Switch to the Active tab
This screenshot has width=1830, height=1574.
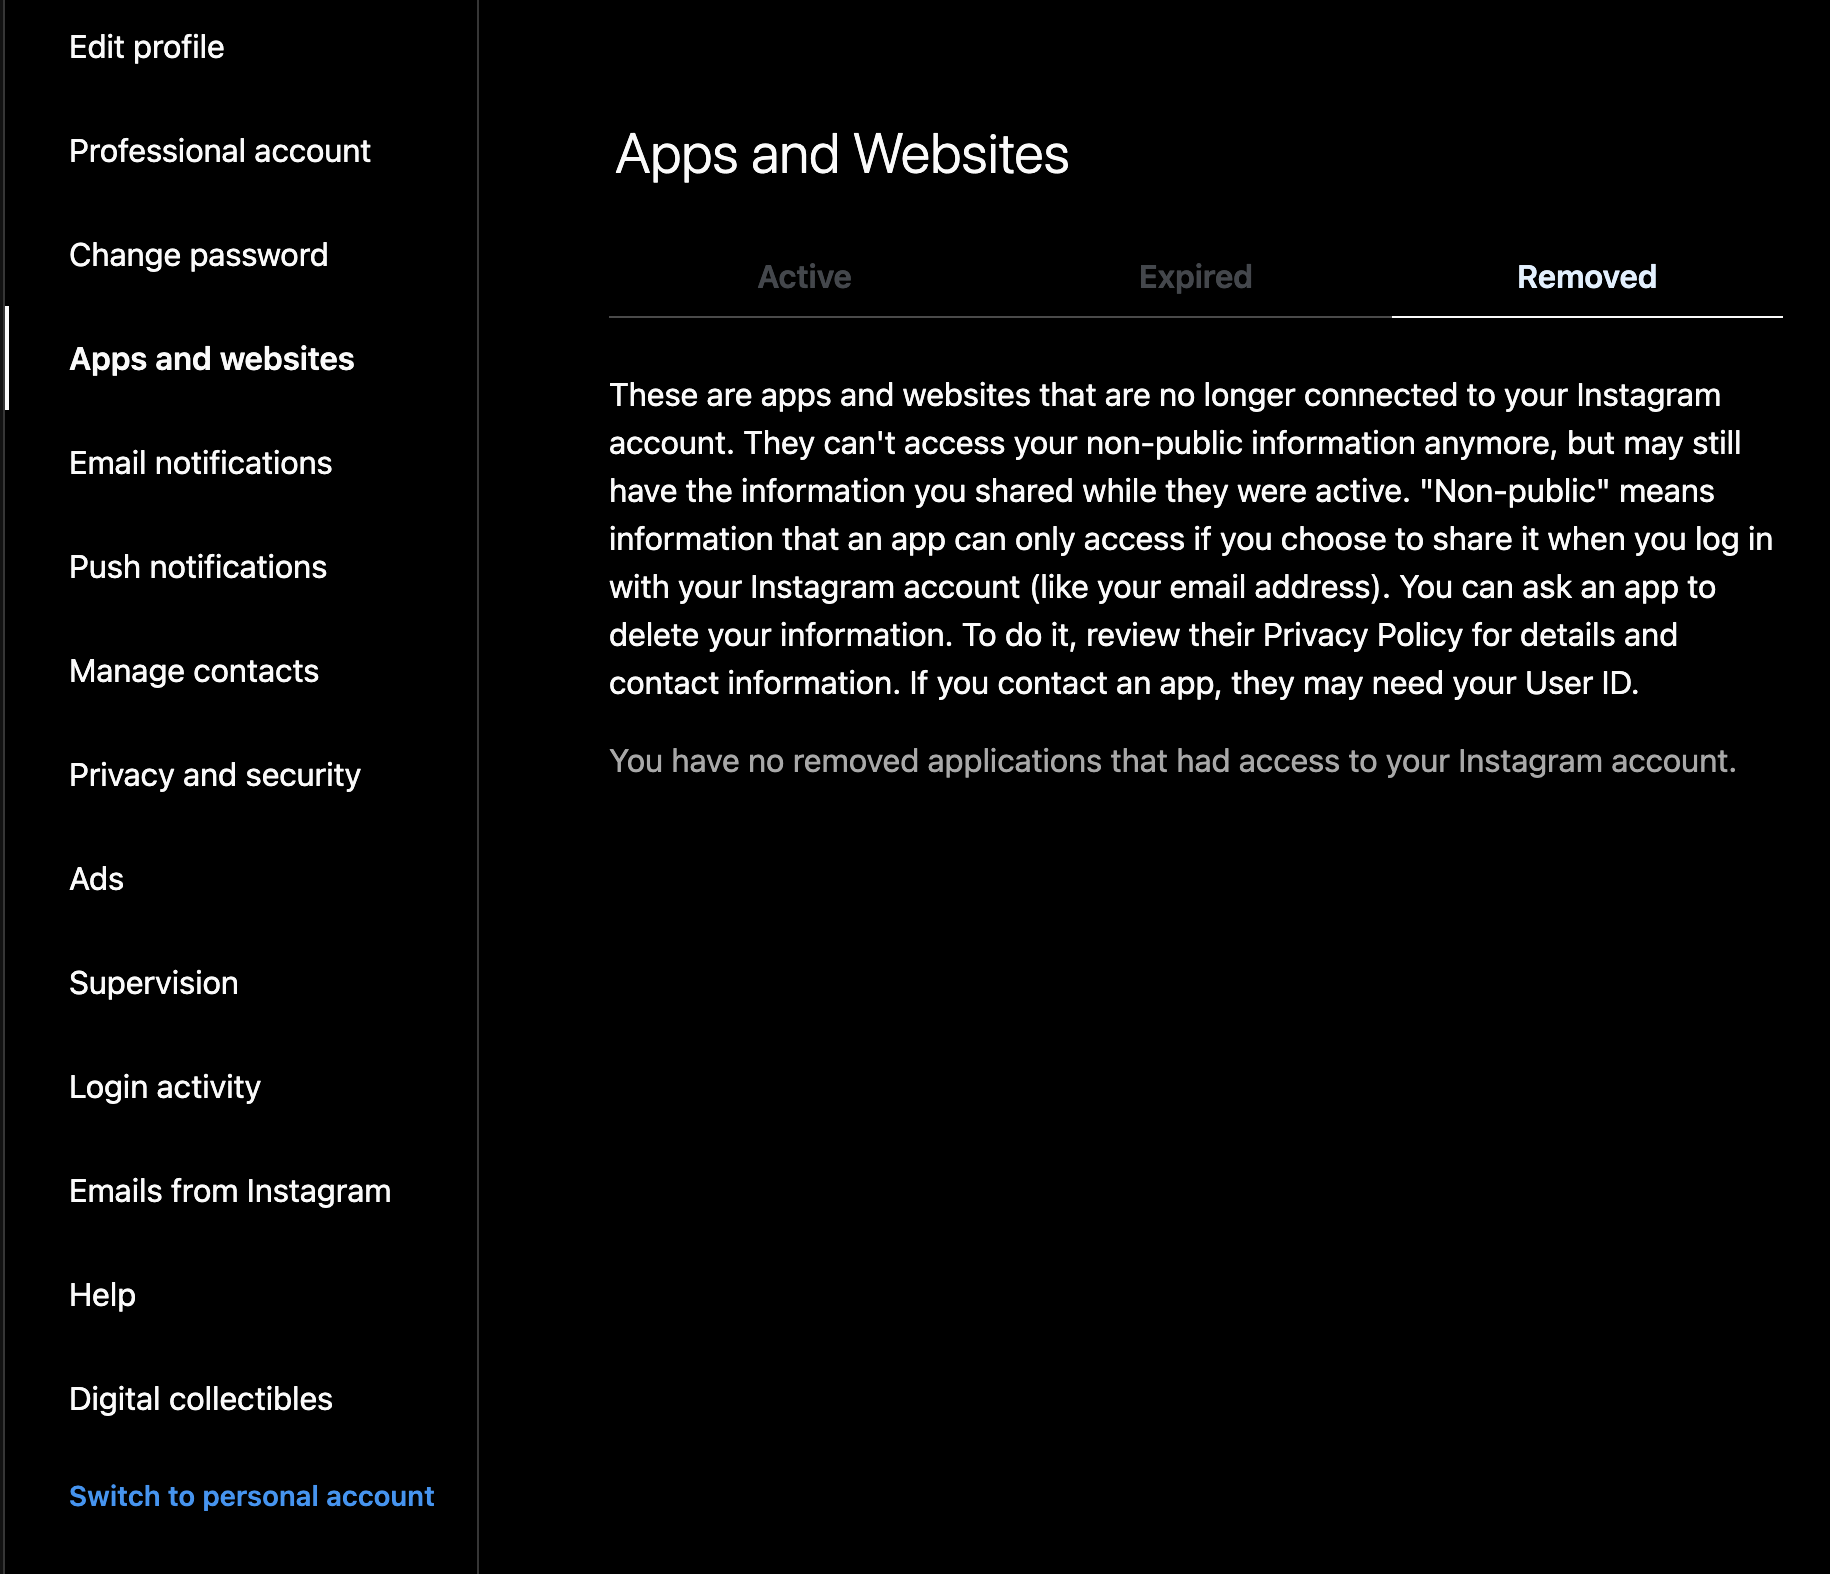point(804,277)
